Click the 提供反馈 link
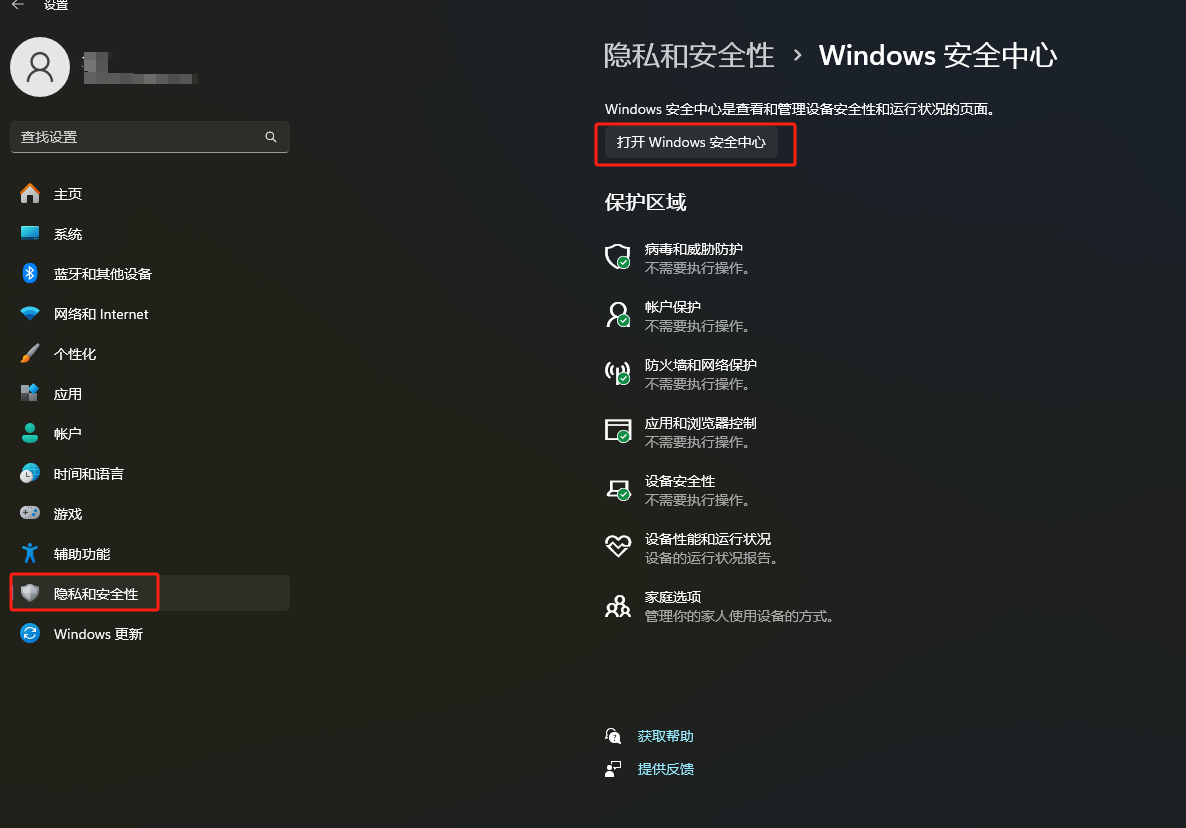 click(x=665, y=768)
